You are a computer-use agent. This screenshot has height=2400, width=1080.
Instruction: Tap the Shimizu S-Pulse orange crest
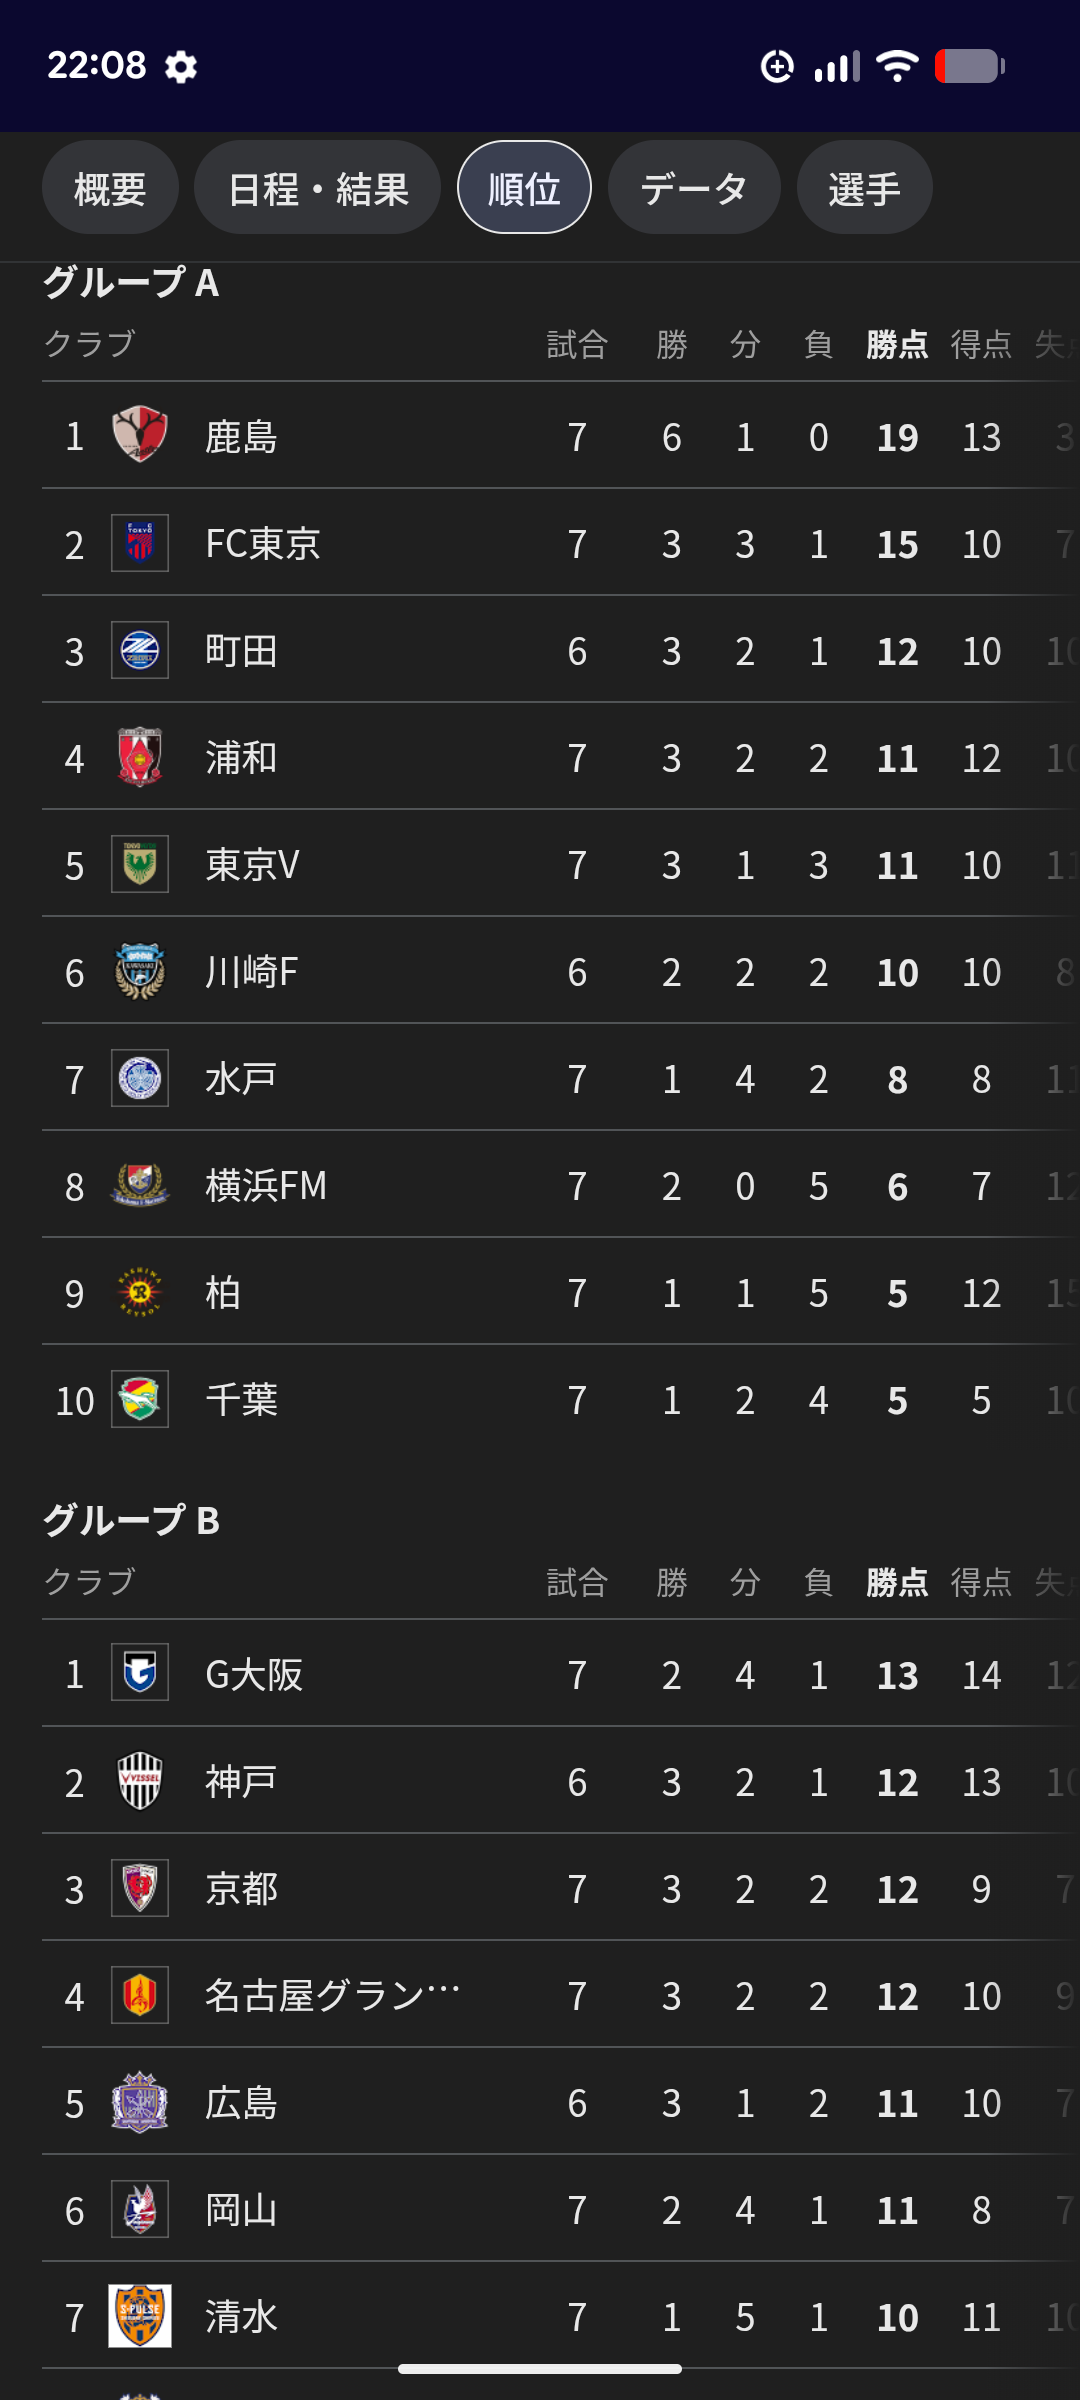pyautogui.click(x=139, y=2315)
